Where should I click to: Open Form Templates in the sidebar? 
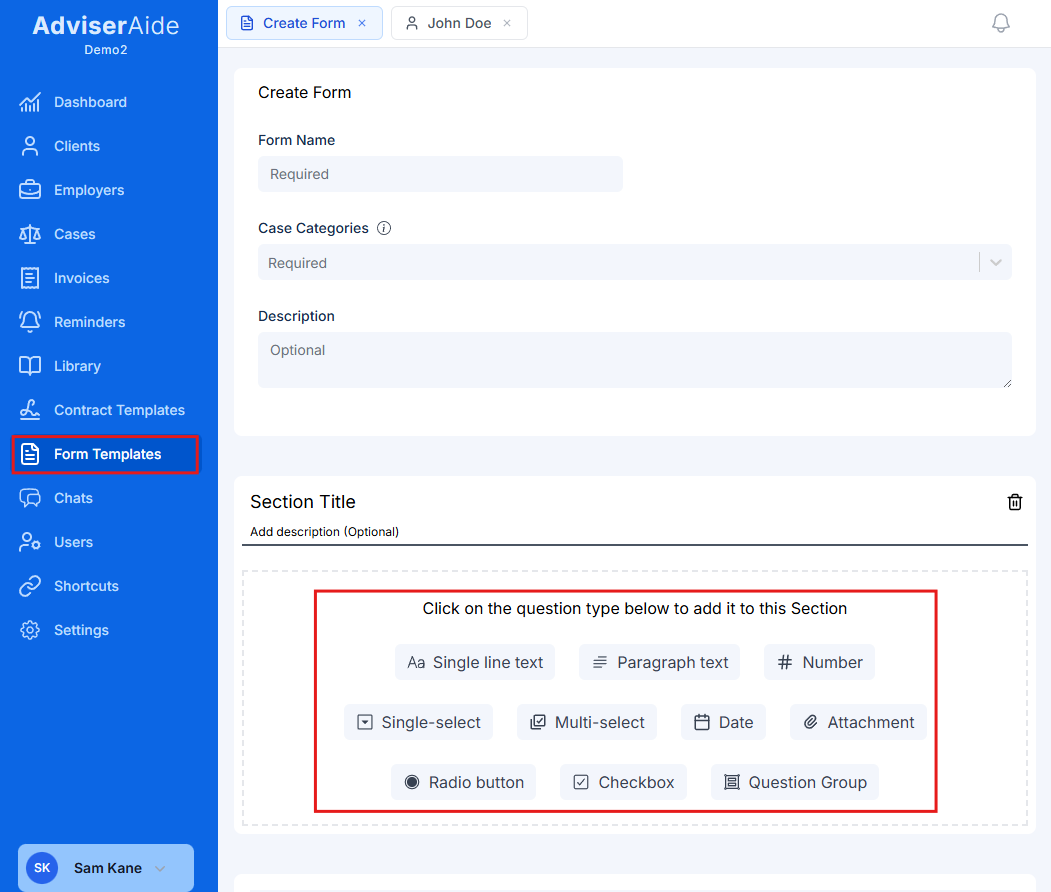(105, 454)
